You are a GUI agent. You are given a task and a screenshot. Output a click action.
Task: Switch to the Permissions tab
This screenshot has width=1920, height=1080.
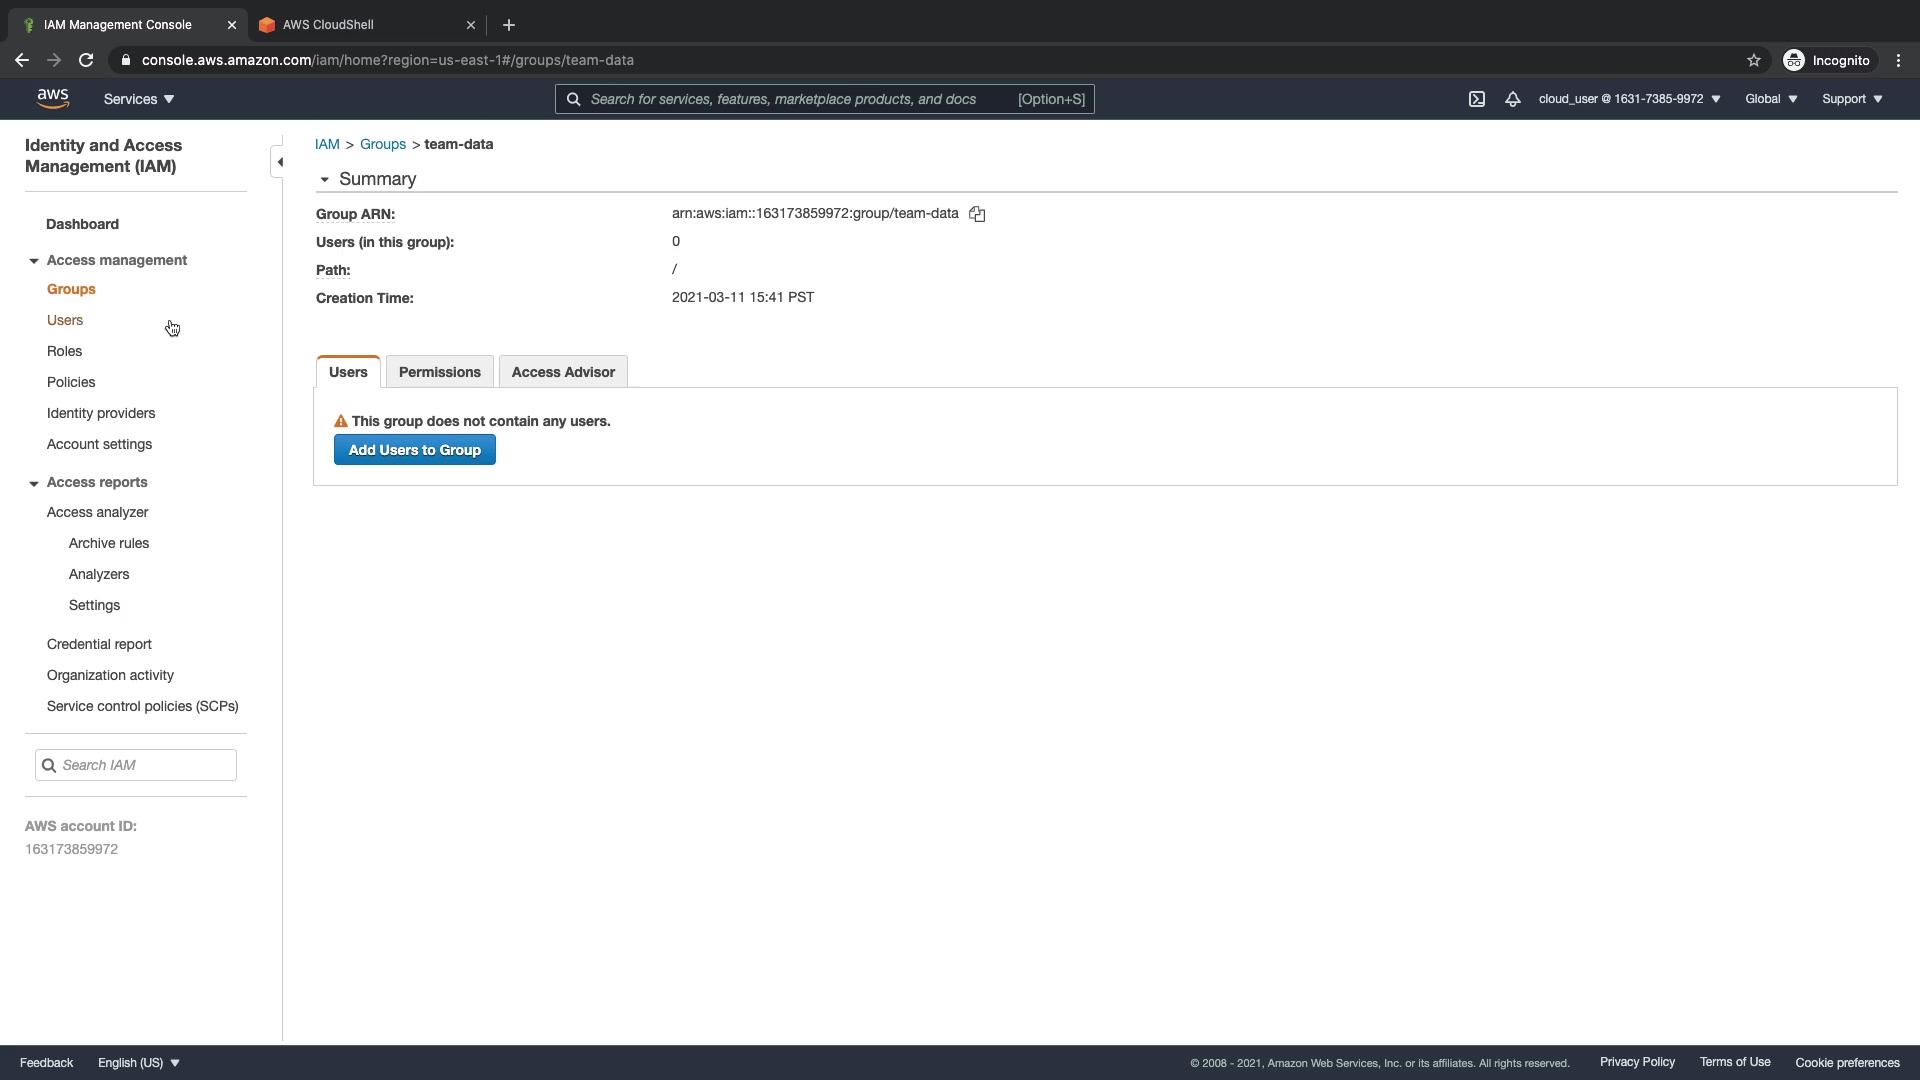click(x=439, y=372)
